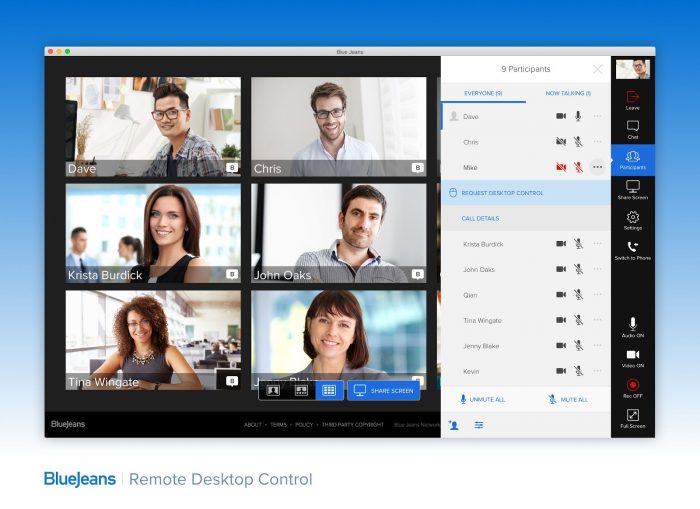This screenshot has height=509, width=700.
Task: Expand options for Krista Burdick
Action: point(597,243)
